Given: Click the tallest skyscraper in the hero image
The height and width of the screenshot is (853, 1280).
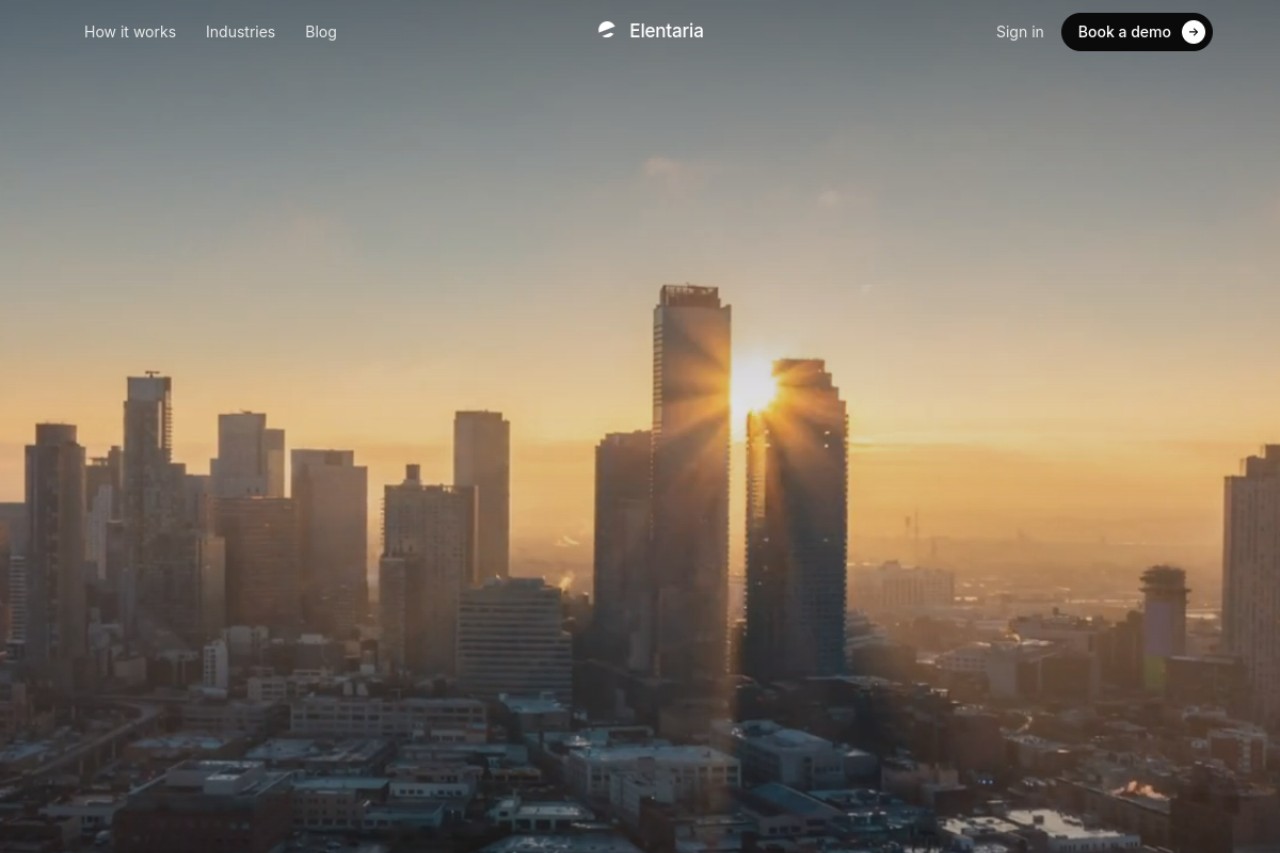Looking at the screenshot, I should 691,480.
